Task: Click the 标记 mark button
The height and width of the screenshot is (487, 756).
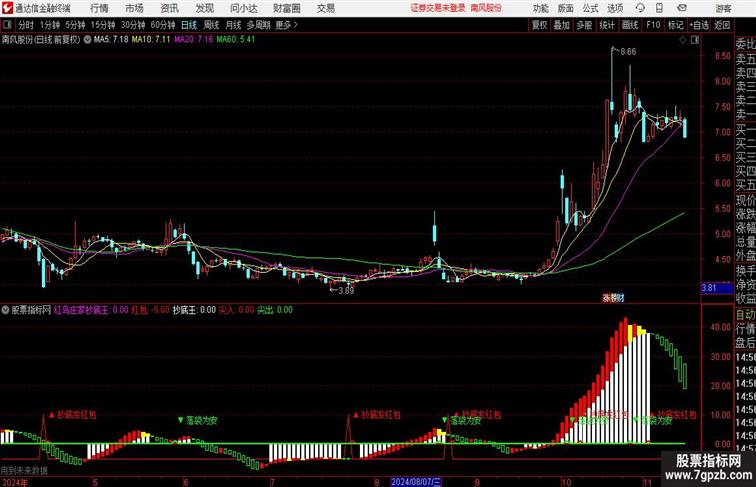Action: pyautogui.click(x=675, y=25)
